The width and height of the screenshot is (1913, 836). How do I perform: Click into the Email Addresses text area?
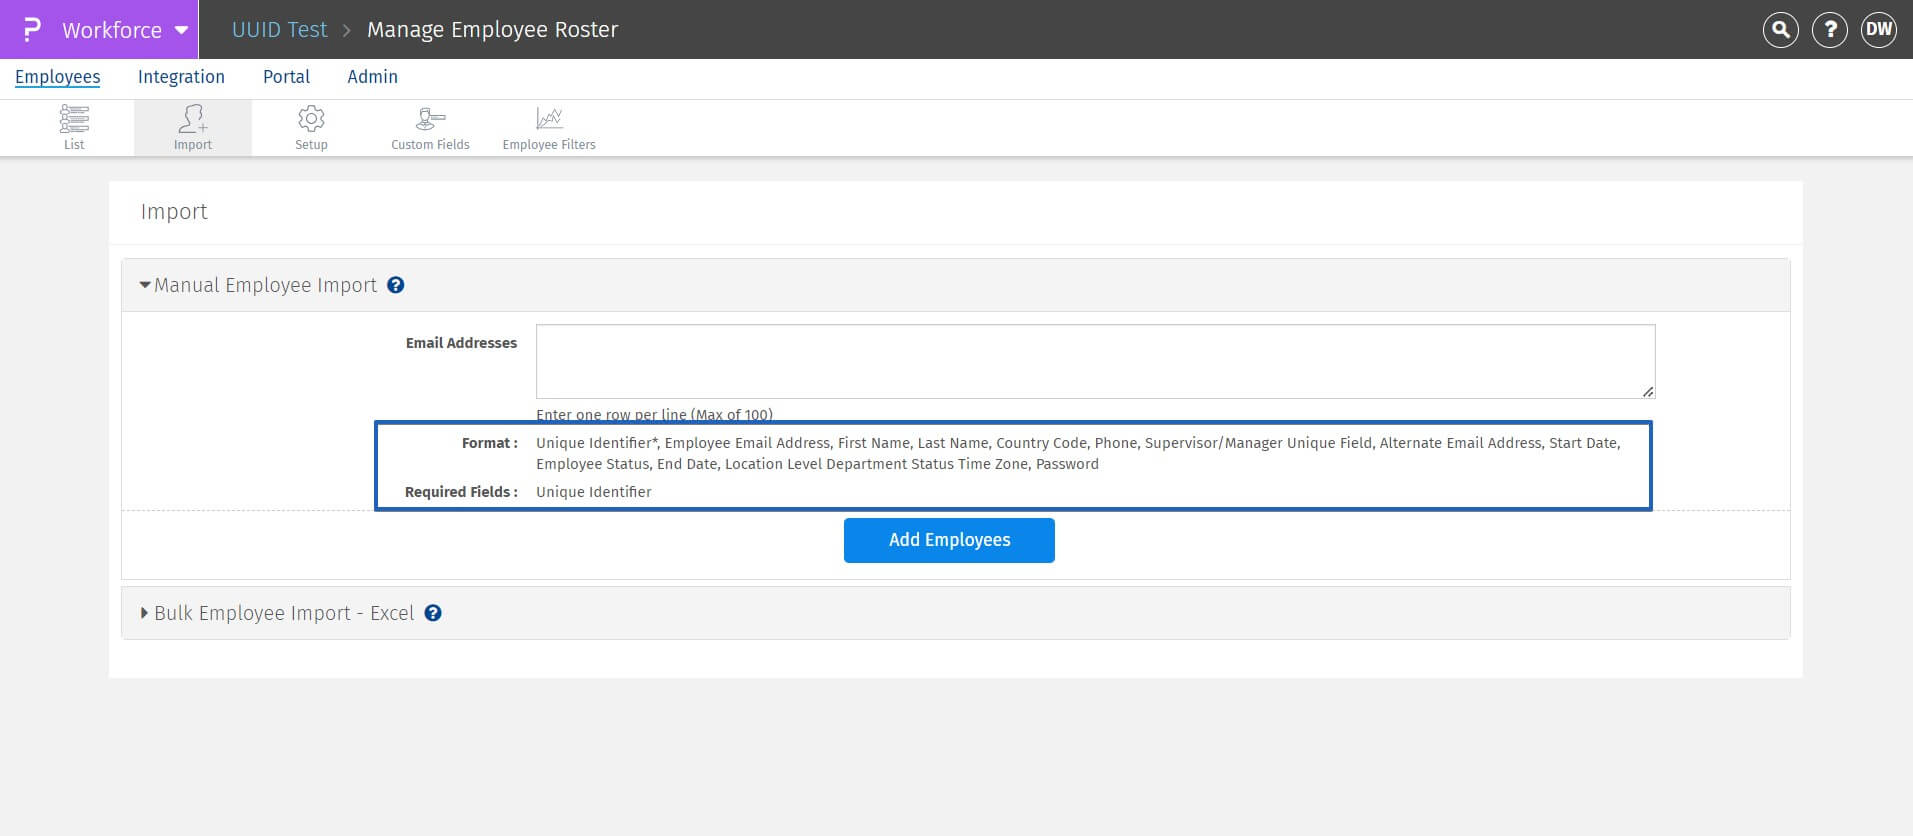[1095, 361]
